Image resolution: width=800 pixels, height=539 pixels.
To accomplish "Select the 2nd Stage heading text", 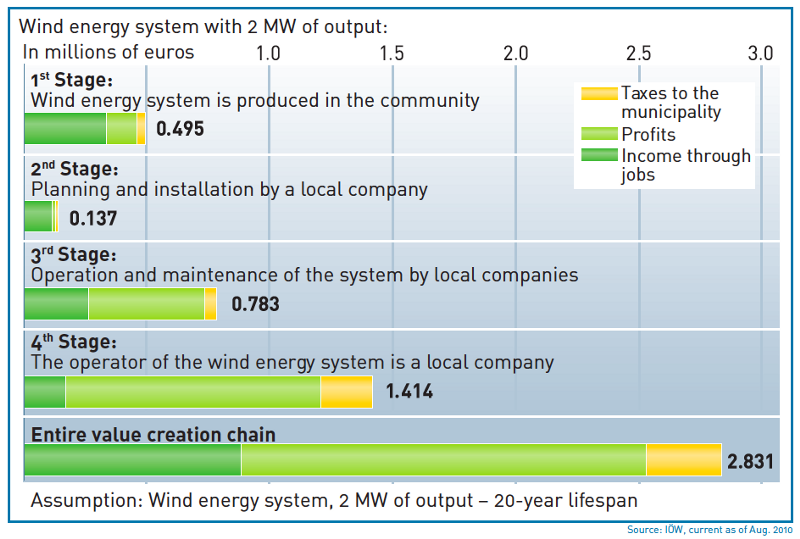I will (x=75, y=169).
